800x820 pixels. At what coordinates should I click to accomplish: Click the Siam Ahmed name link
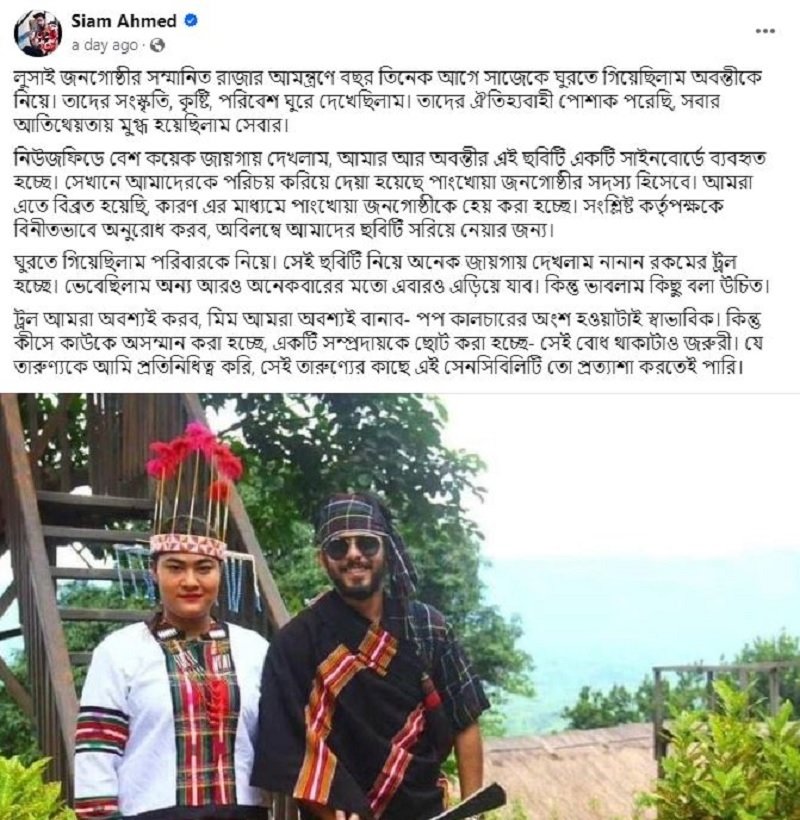124,21
